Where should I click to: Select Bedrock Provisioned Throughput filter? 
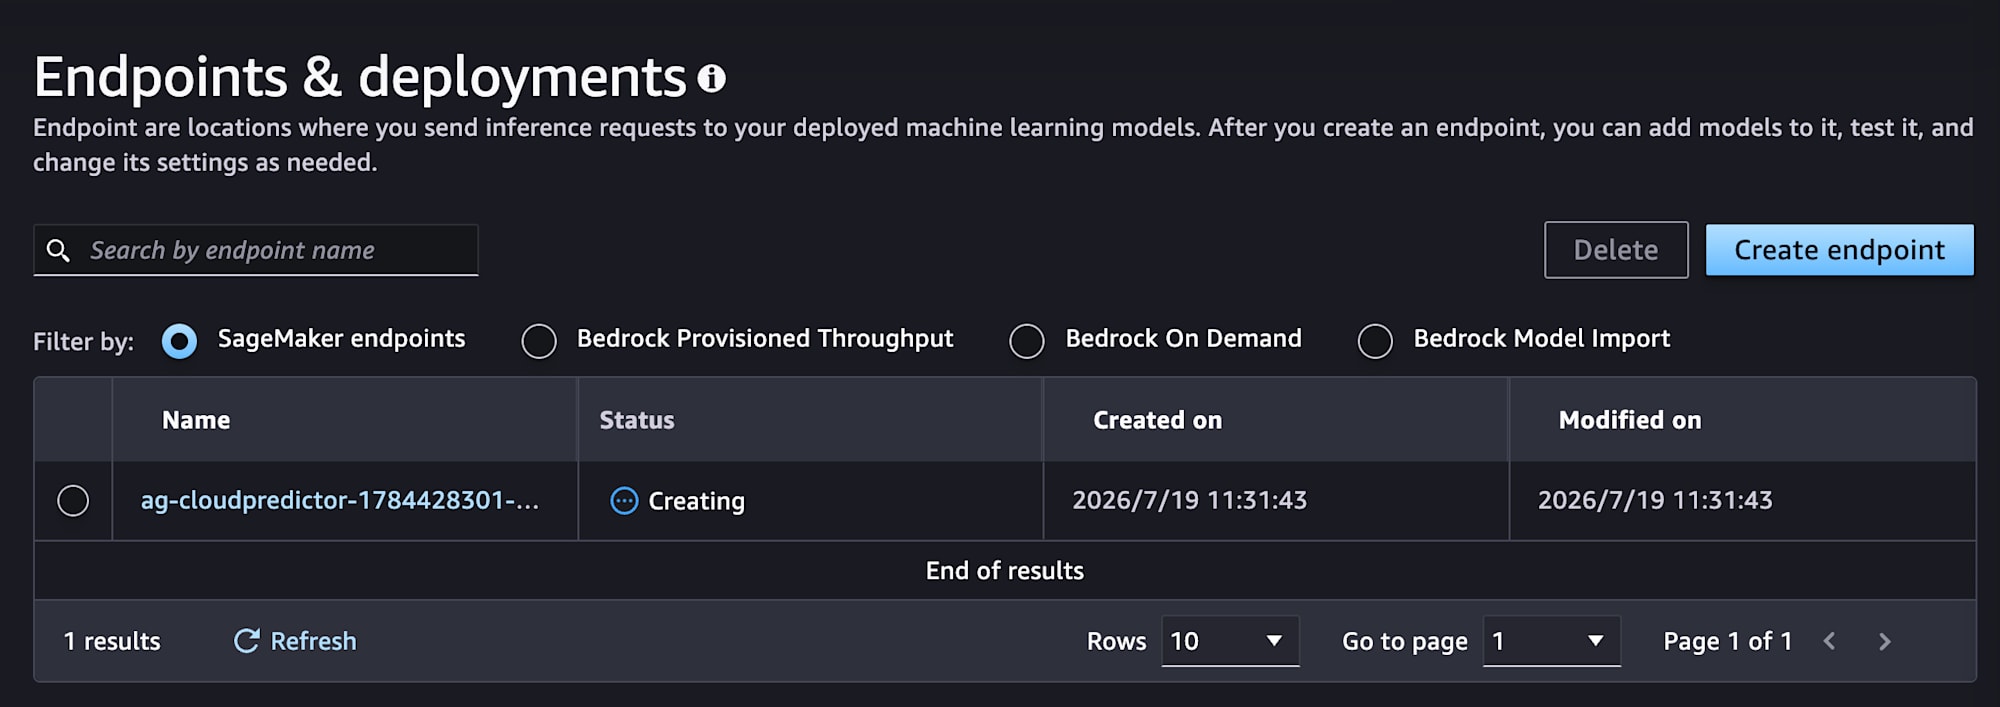click(539, 341)
